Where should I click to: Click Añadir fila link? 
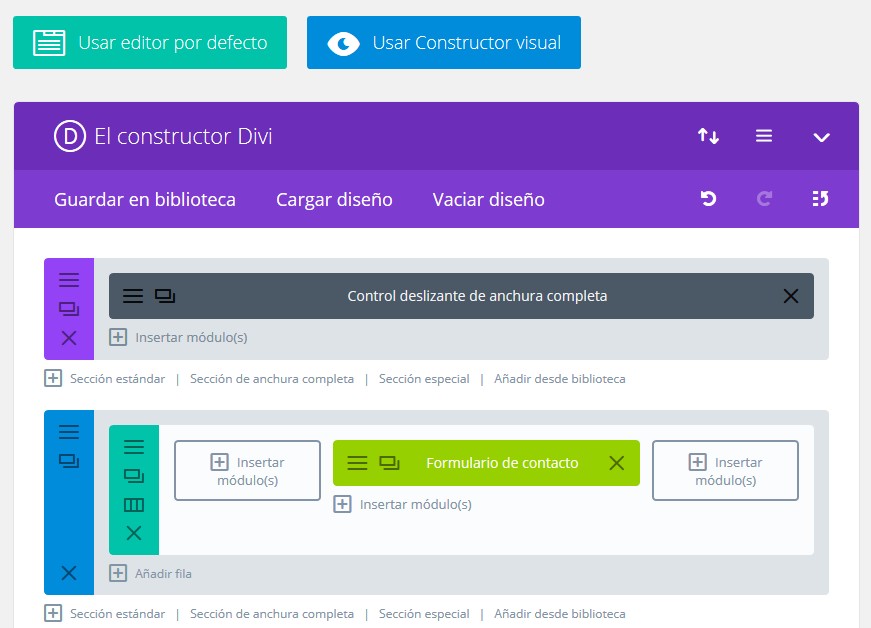(x=151, y=574)
